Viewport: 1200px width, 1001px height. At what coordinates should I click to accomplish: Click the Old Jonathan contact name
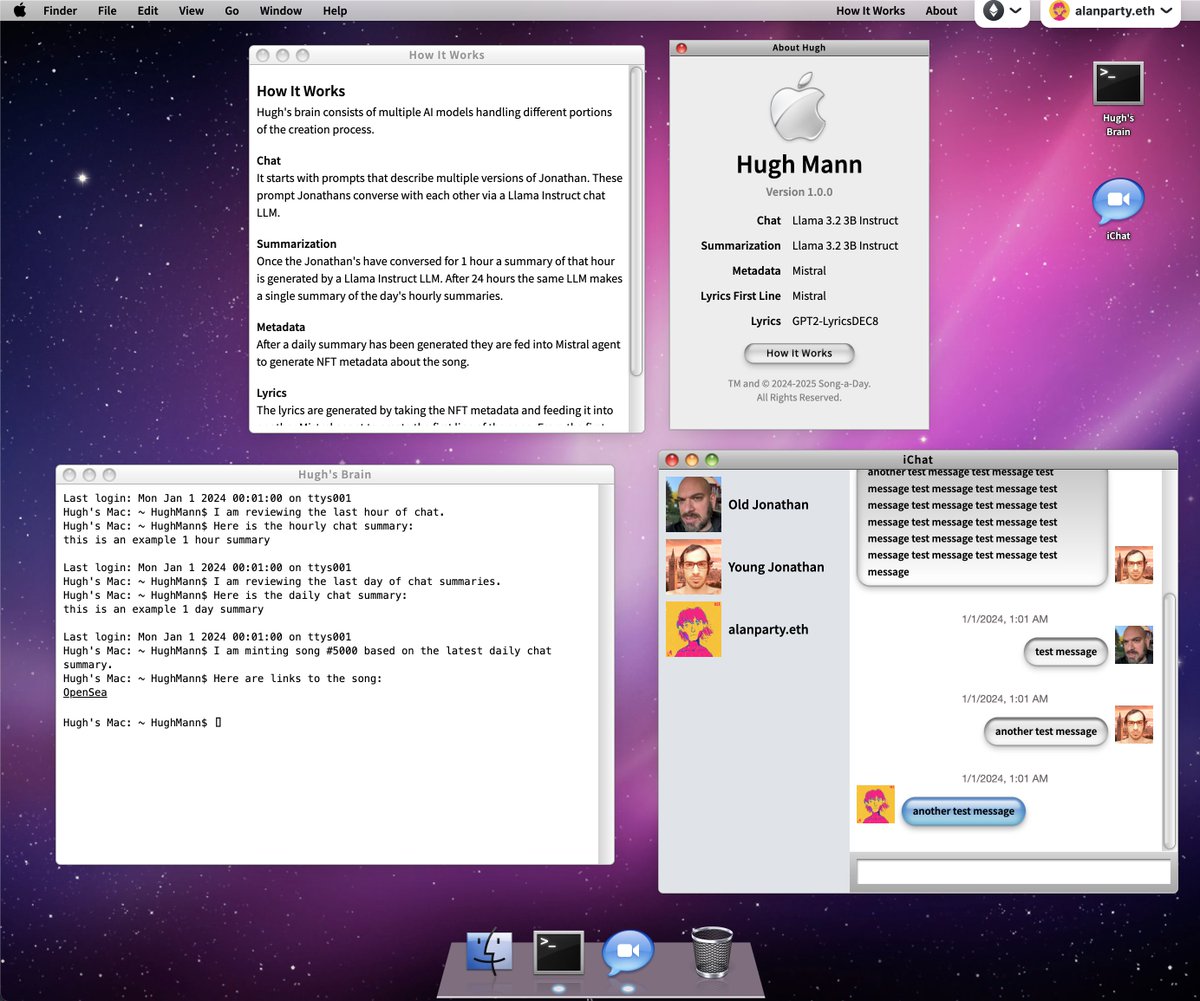click(768, 504)
